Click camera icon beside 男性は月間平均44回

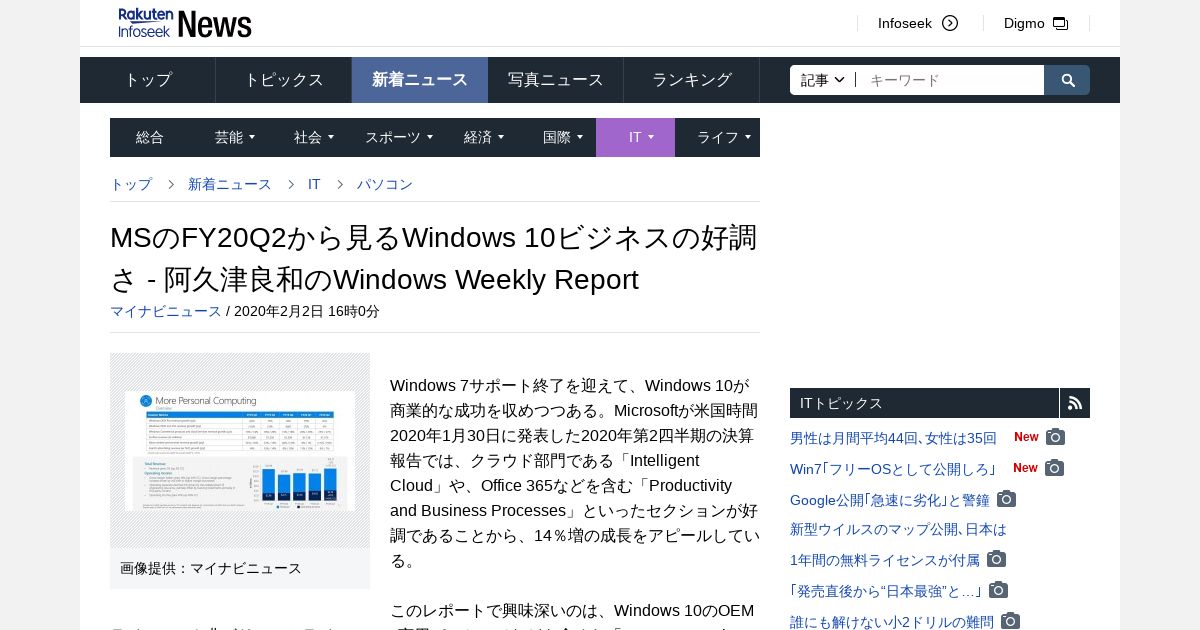(x=1055, y=437)
